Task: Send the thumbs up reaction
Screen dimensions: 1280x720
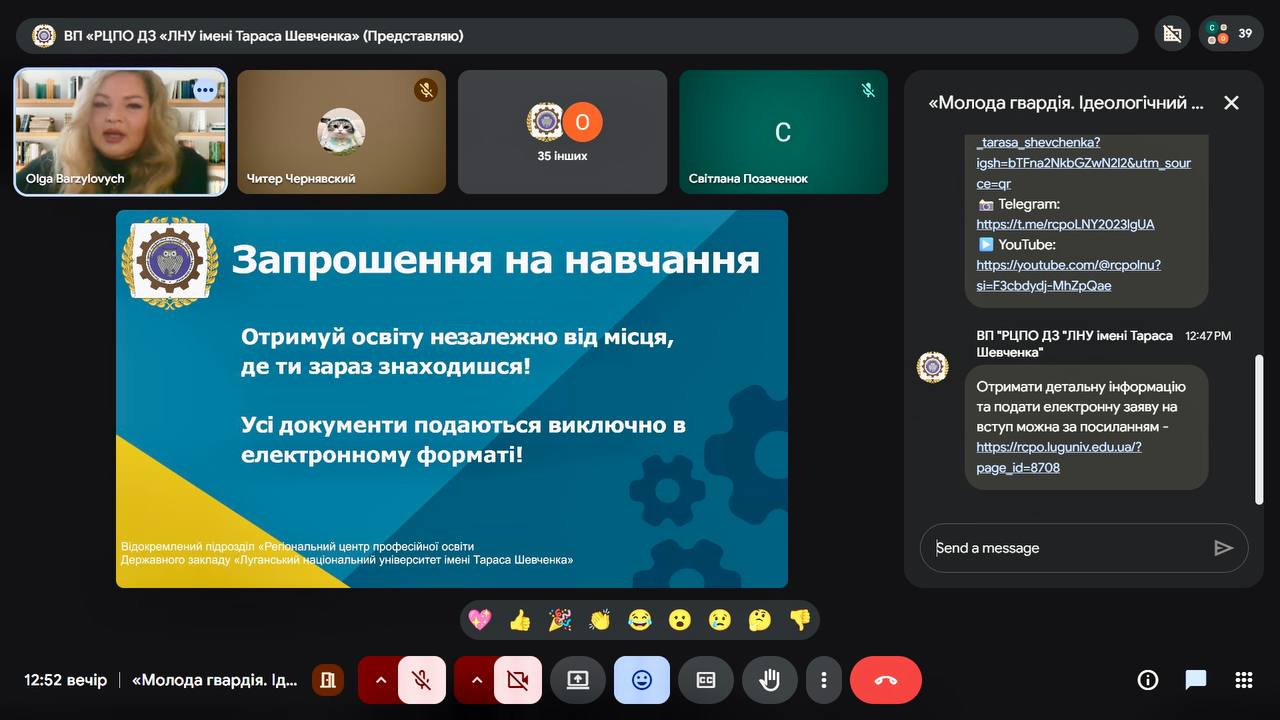Action: pos(520,620)
